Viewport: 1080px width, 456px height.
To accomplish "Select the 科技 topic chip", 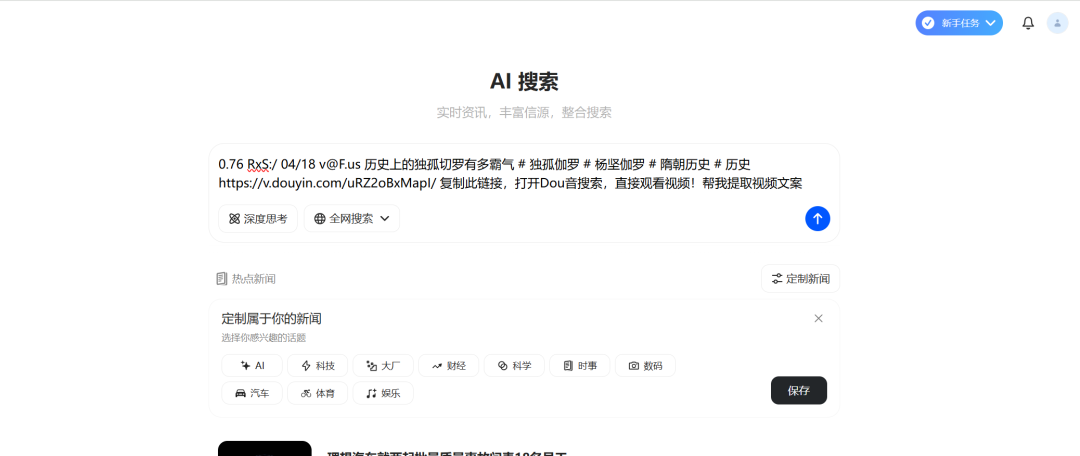I will (x=318, y=366).
